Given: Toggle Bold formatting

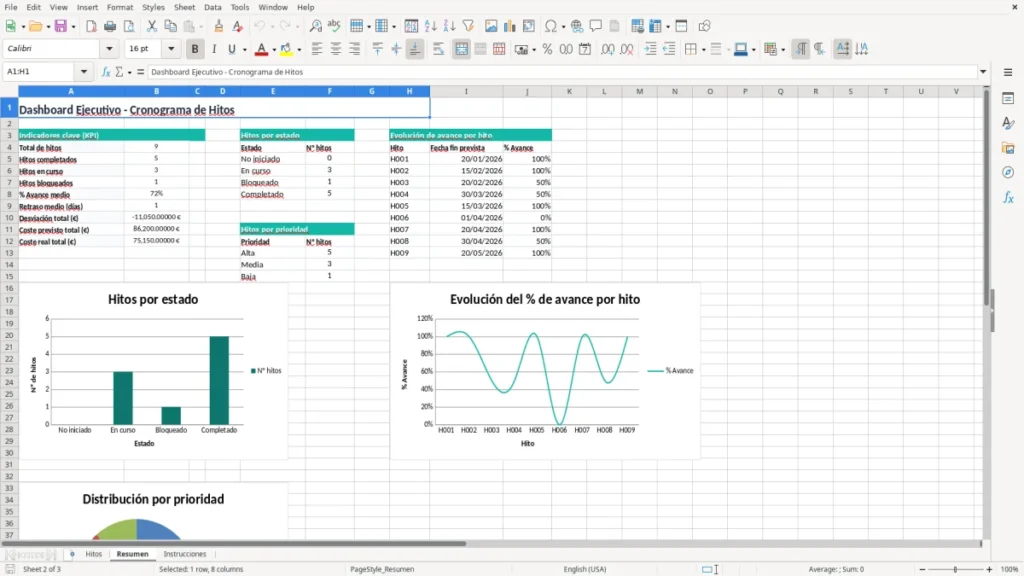Looking at the screenshot, I should (195, 49).
